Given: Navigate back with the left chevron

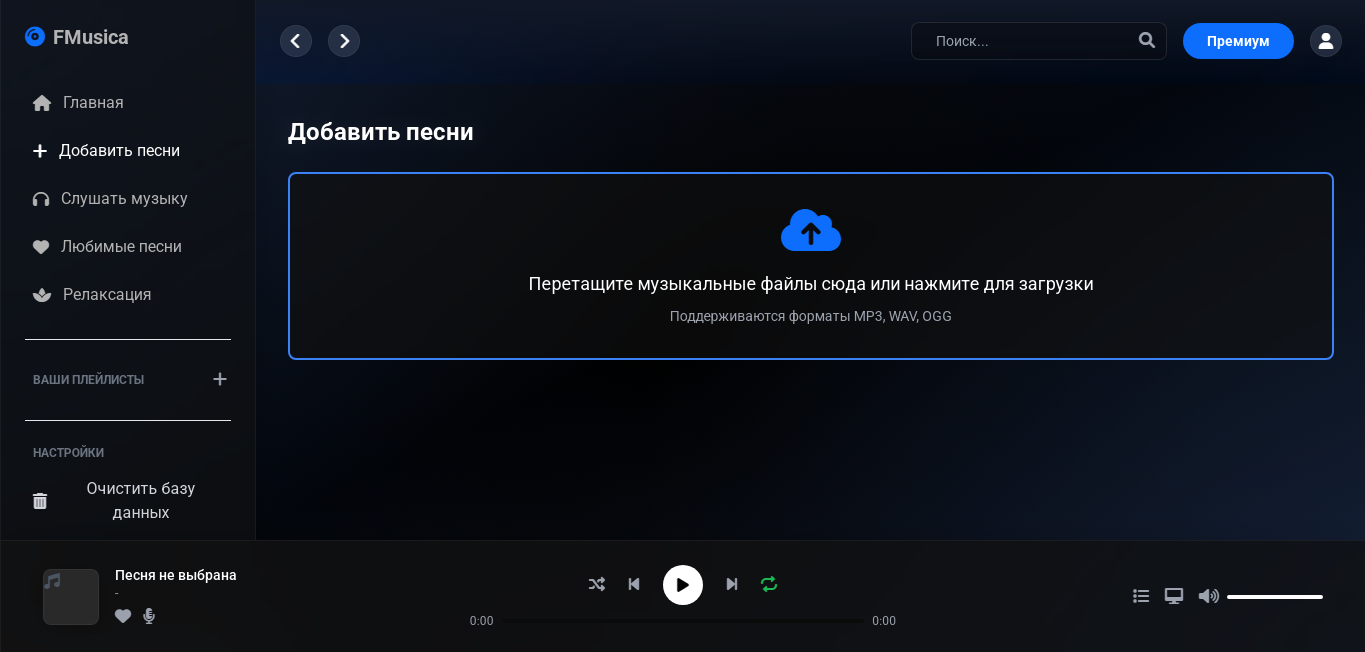Looking at the screenshot, I should [x=295, y=41].
